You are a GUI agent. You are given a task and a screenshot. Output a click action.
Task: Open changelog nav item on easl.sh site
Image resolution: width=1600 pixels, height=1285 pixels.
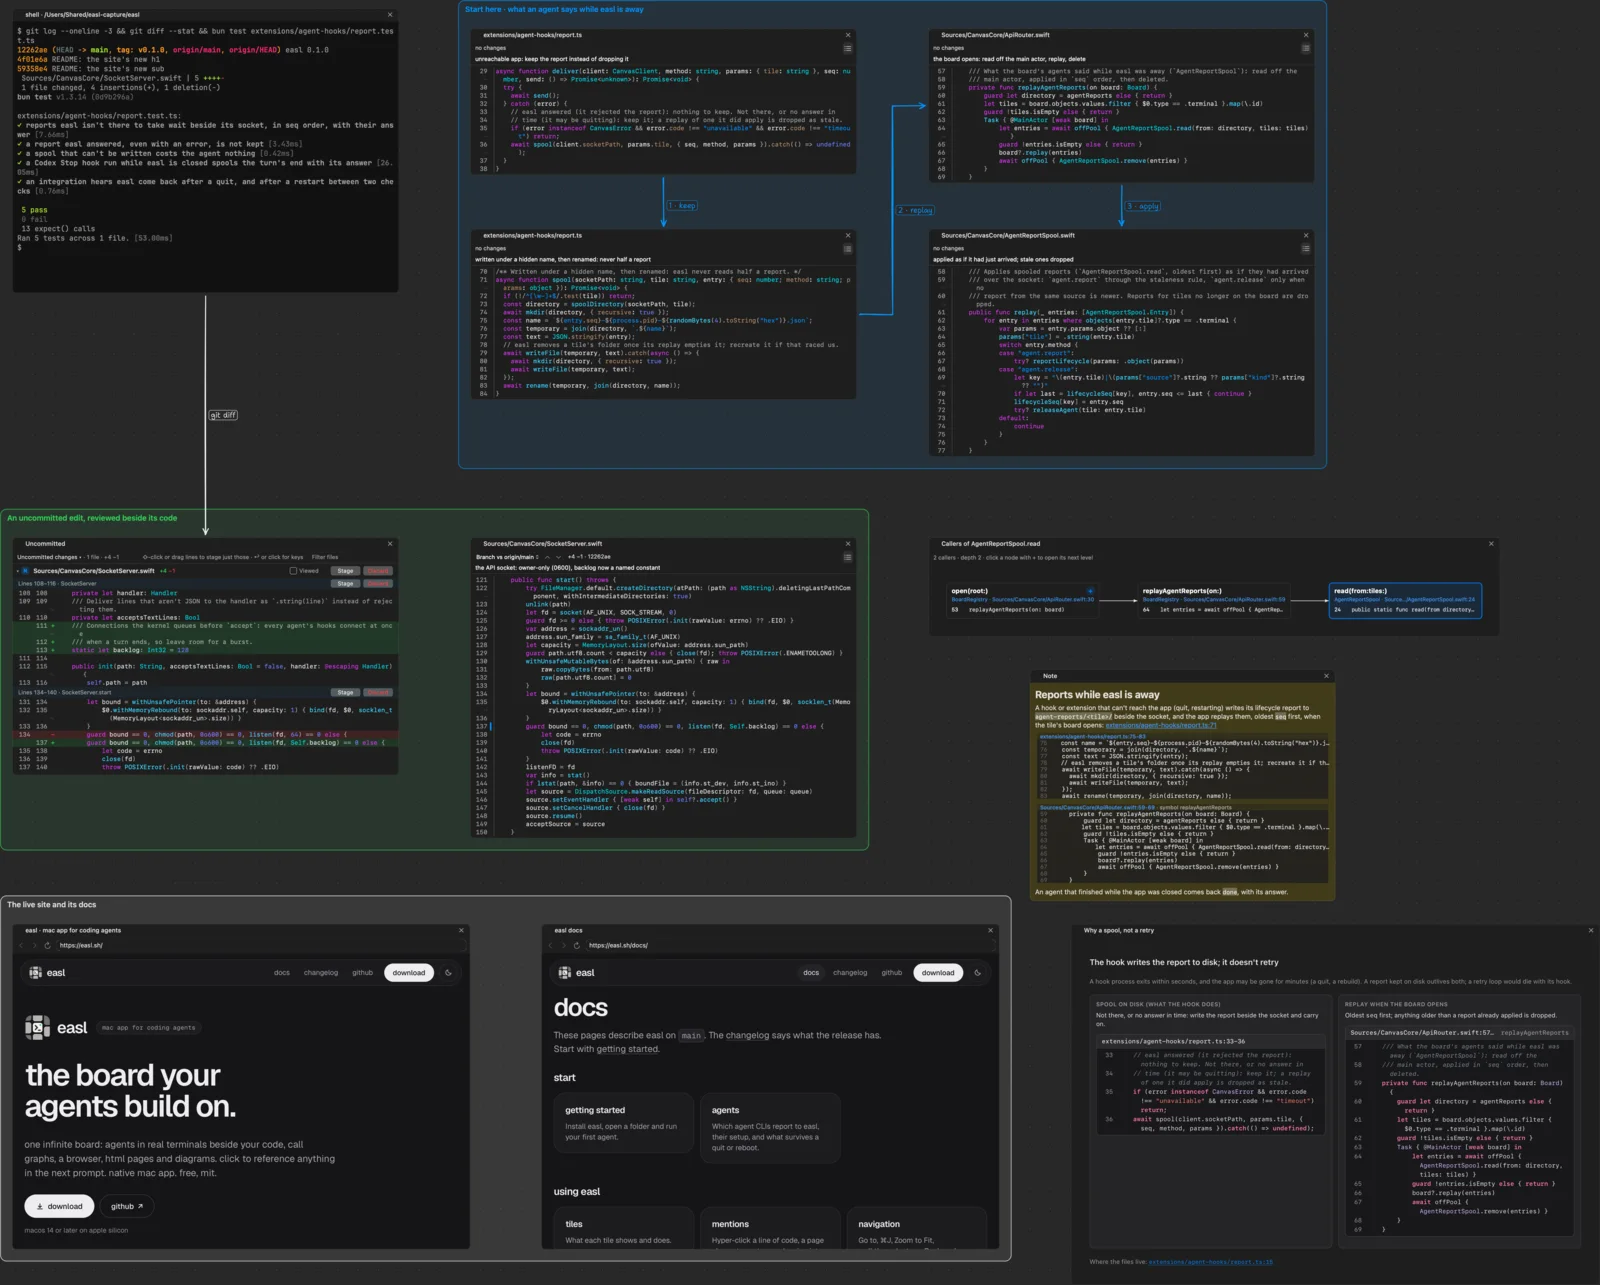[321, 972]
